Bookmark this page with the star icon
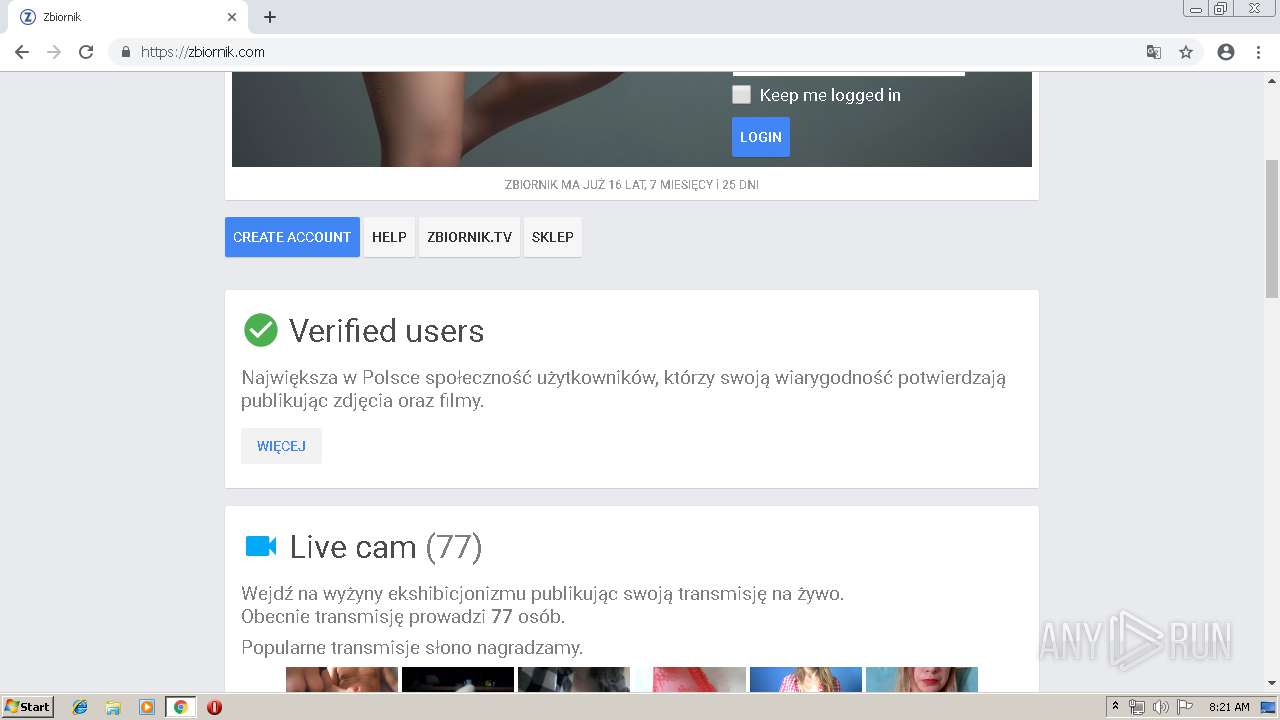Viewport: 1280px width, 720px height. 1186,52
